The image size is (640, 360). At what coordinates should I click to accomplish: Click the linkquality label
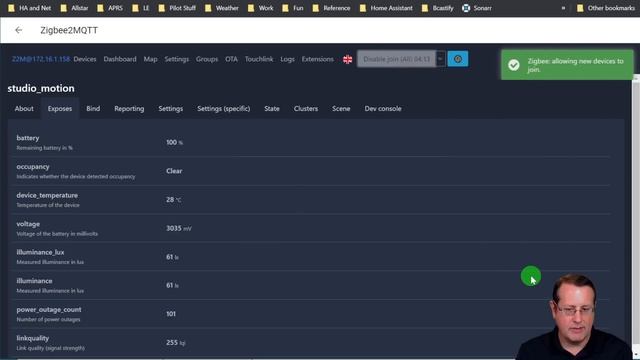33,338
